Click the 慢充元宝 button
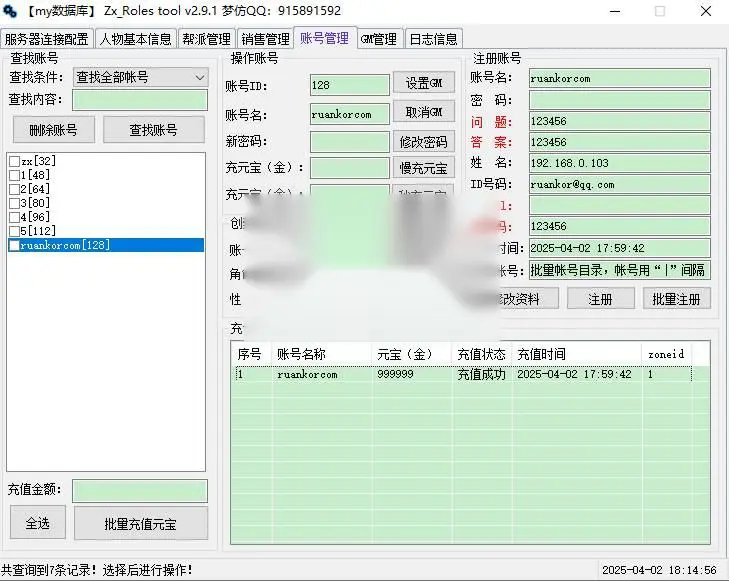This screenshot has width=729, height=581. pyautogui.click(x=424, y=168)
